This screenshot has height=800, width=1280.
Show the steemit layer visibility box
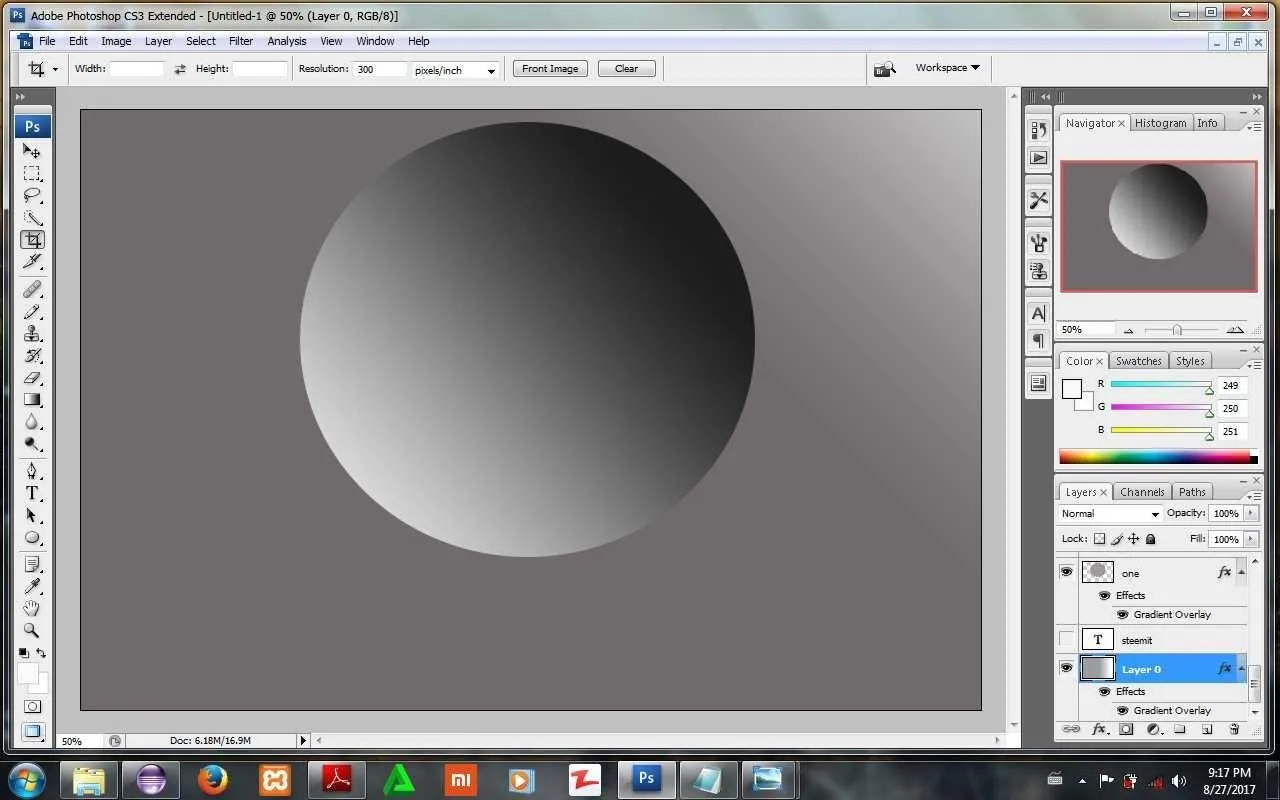tap(1066, 640)
